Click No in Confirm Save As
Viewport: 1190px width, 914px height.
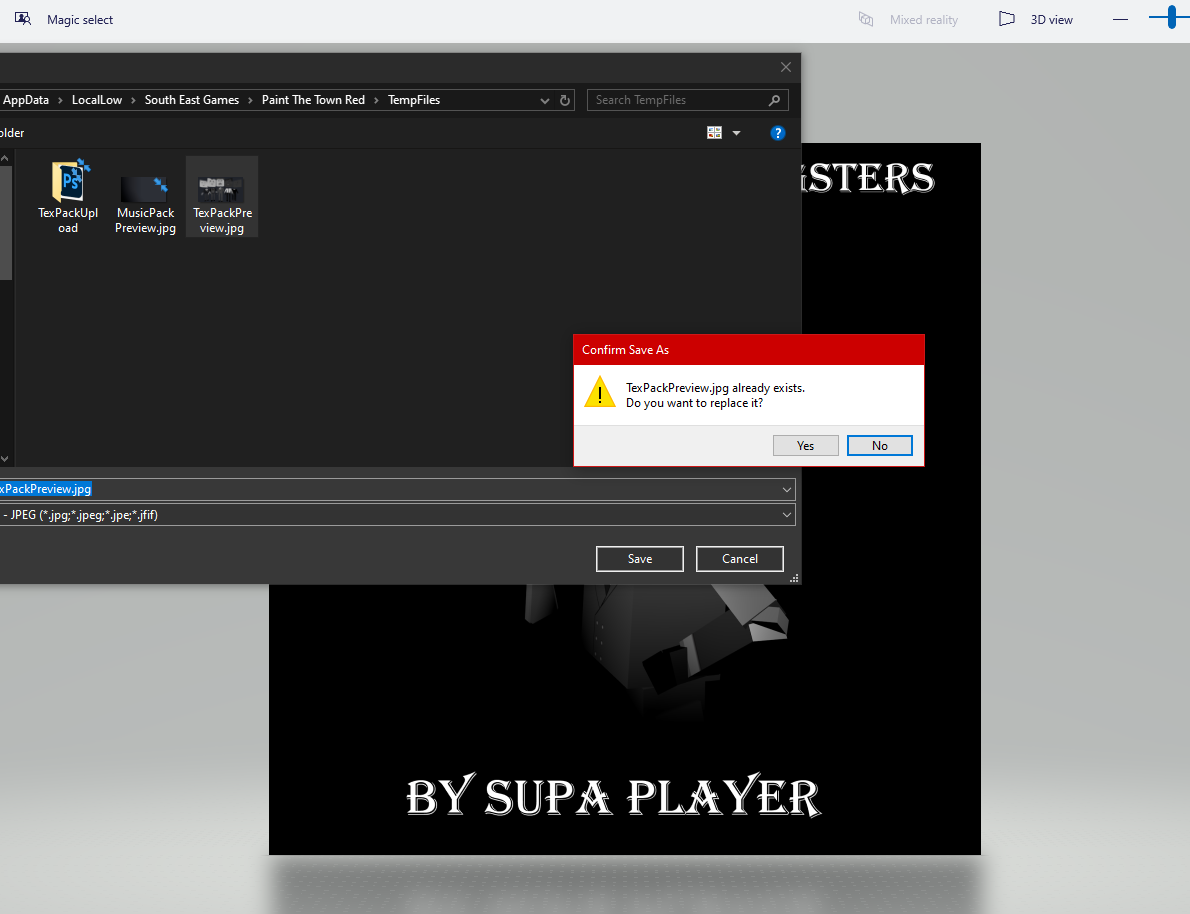tap(880, 446)
